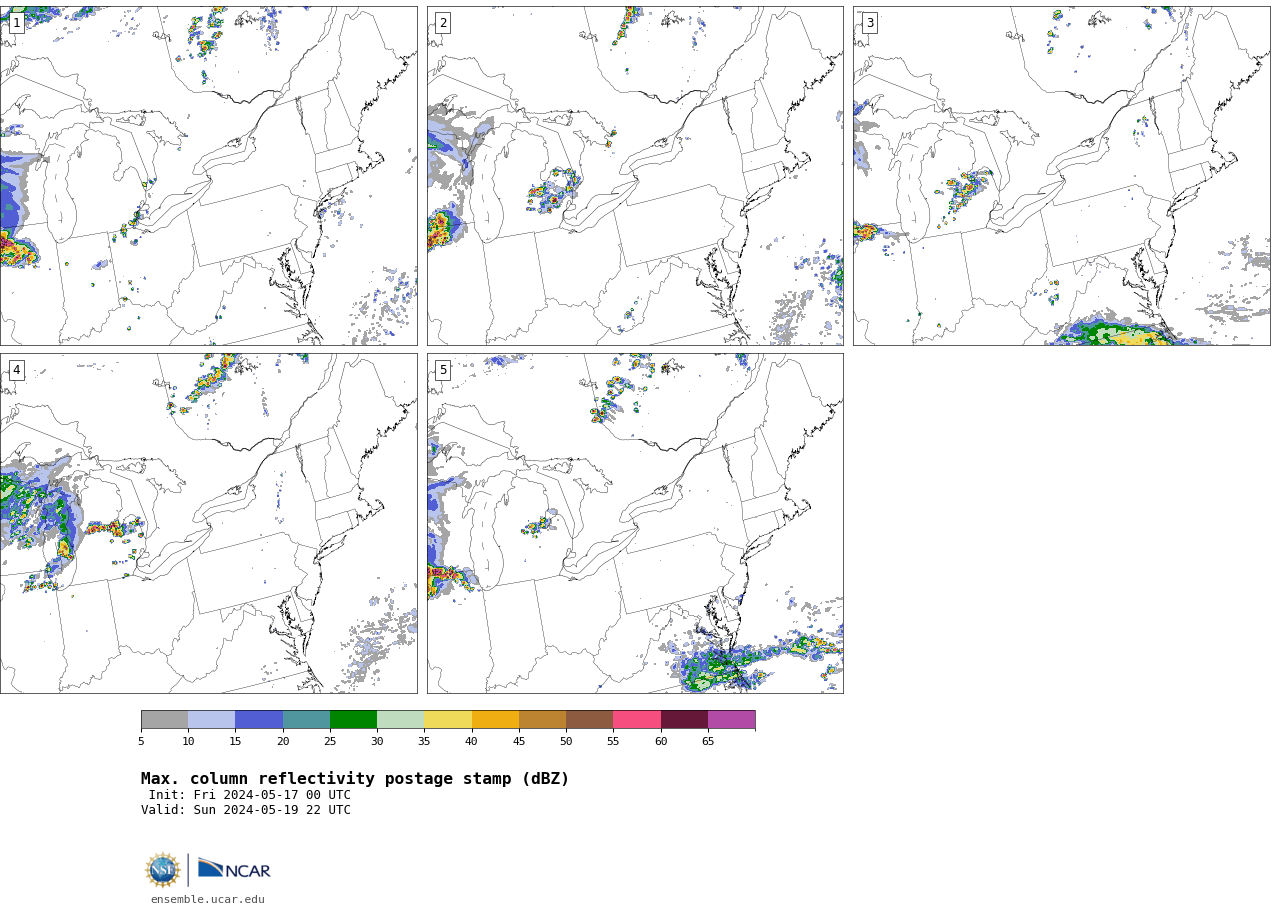Open postage stamp map 4
The image size is (1280, 910).
208,523
